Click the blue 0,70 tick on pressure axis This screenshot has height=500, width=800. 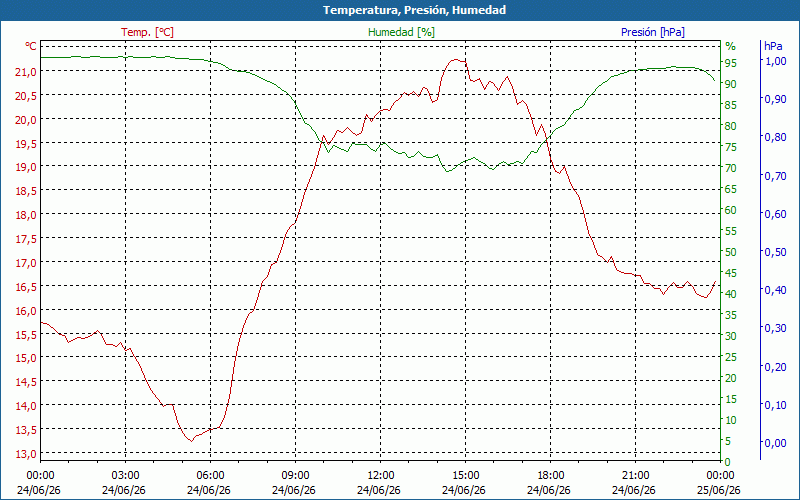pos(775,176)
